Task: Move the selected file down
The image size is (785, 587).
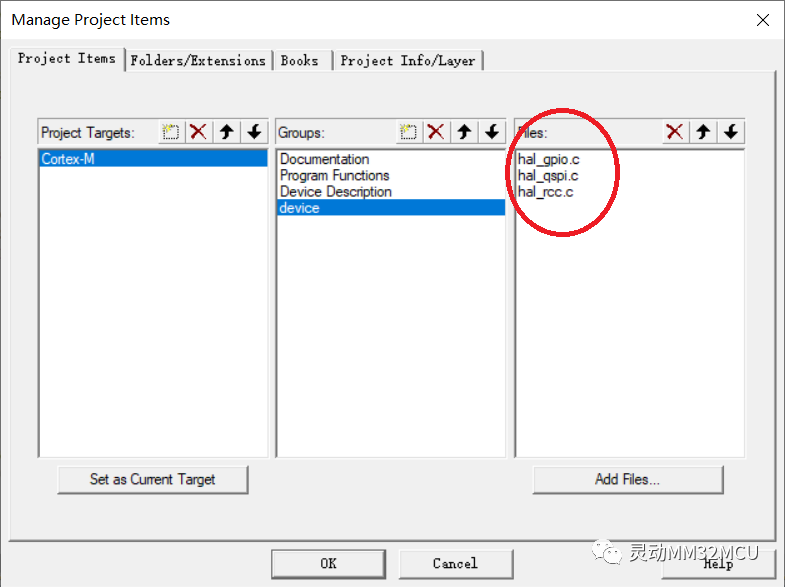Action: [x=731, y=132]
